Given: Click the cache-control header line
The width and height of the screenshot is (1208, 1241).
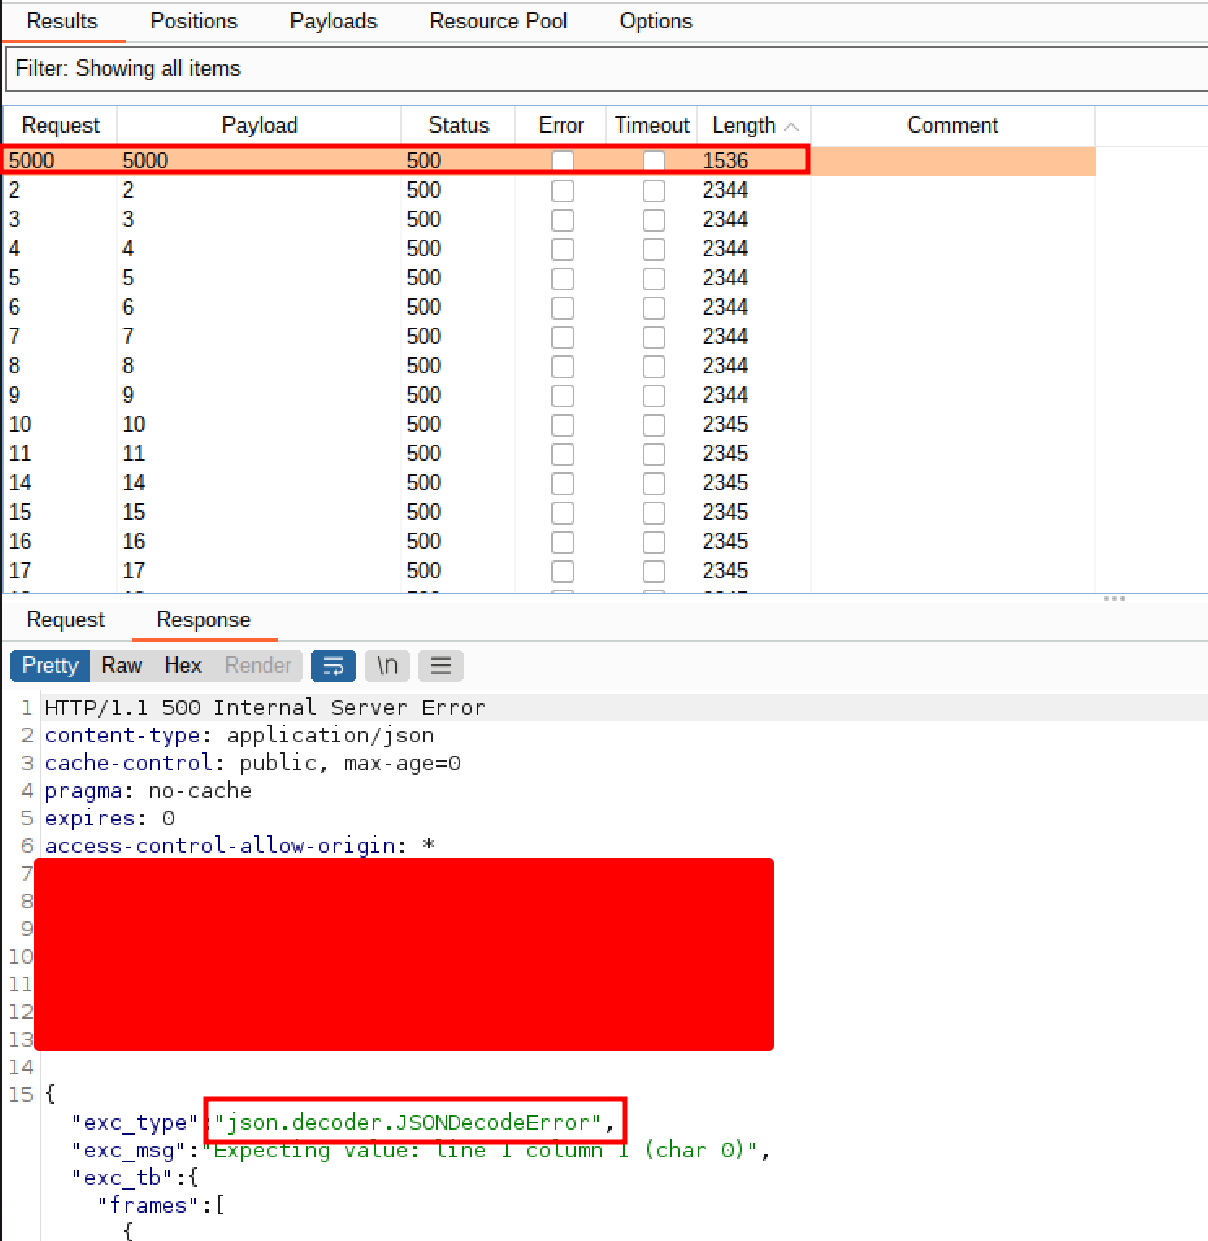Looking at the screenshot, I should click(252, 764).
